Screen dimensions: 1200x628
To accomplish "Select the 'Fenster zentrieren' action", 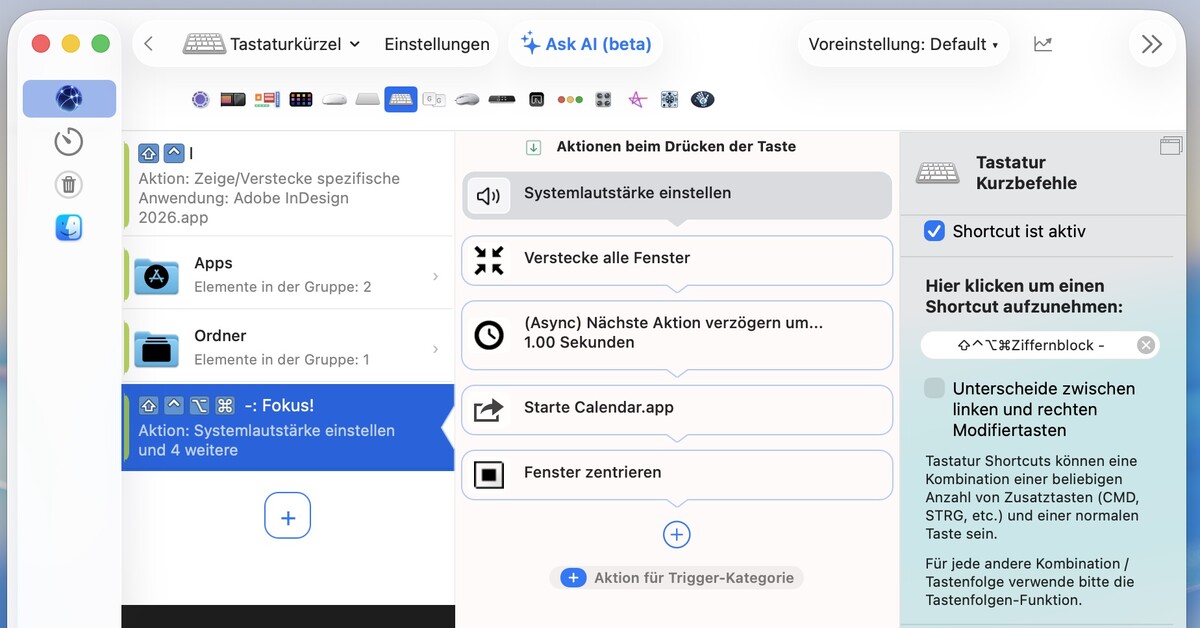I will pos(677,474).
